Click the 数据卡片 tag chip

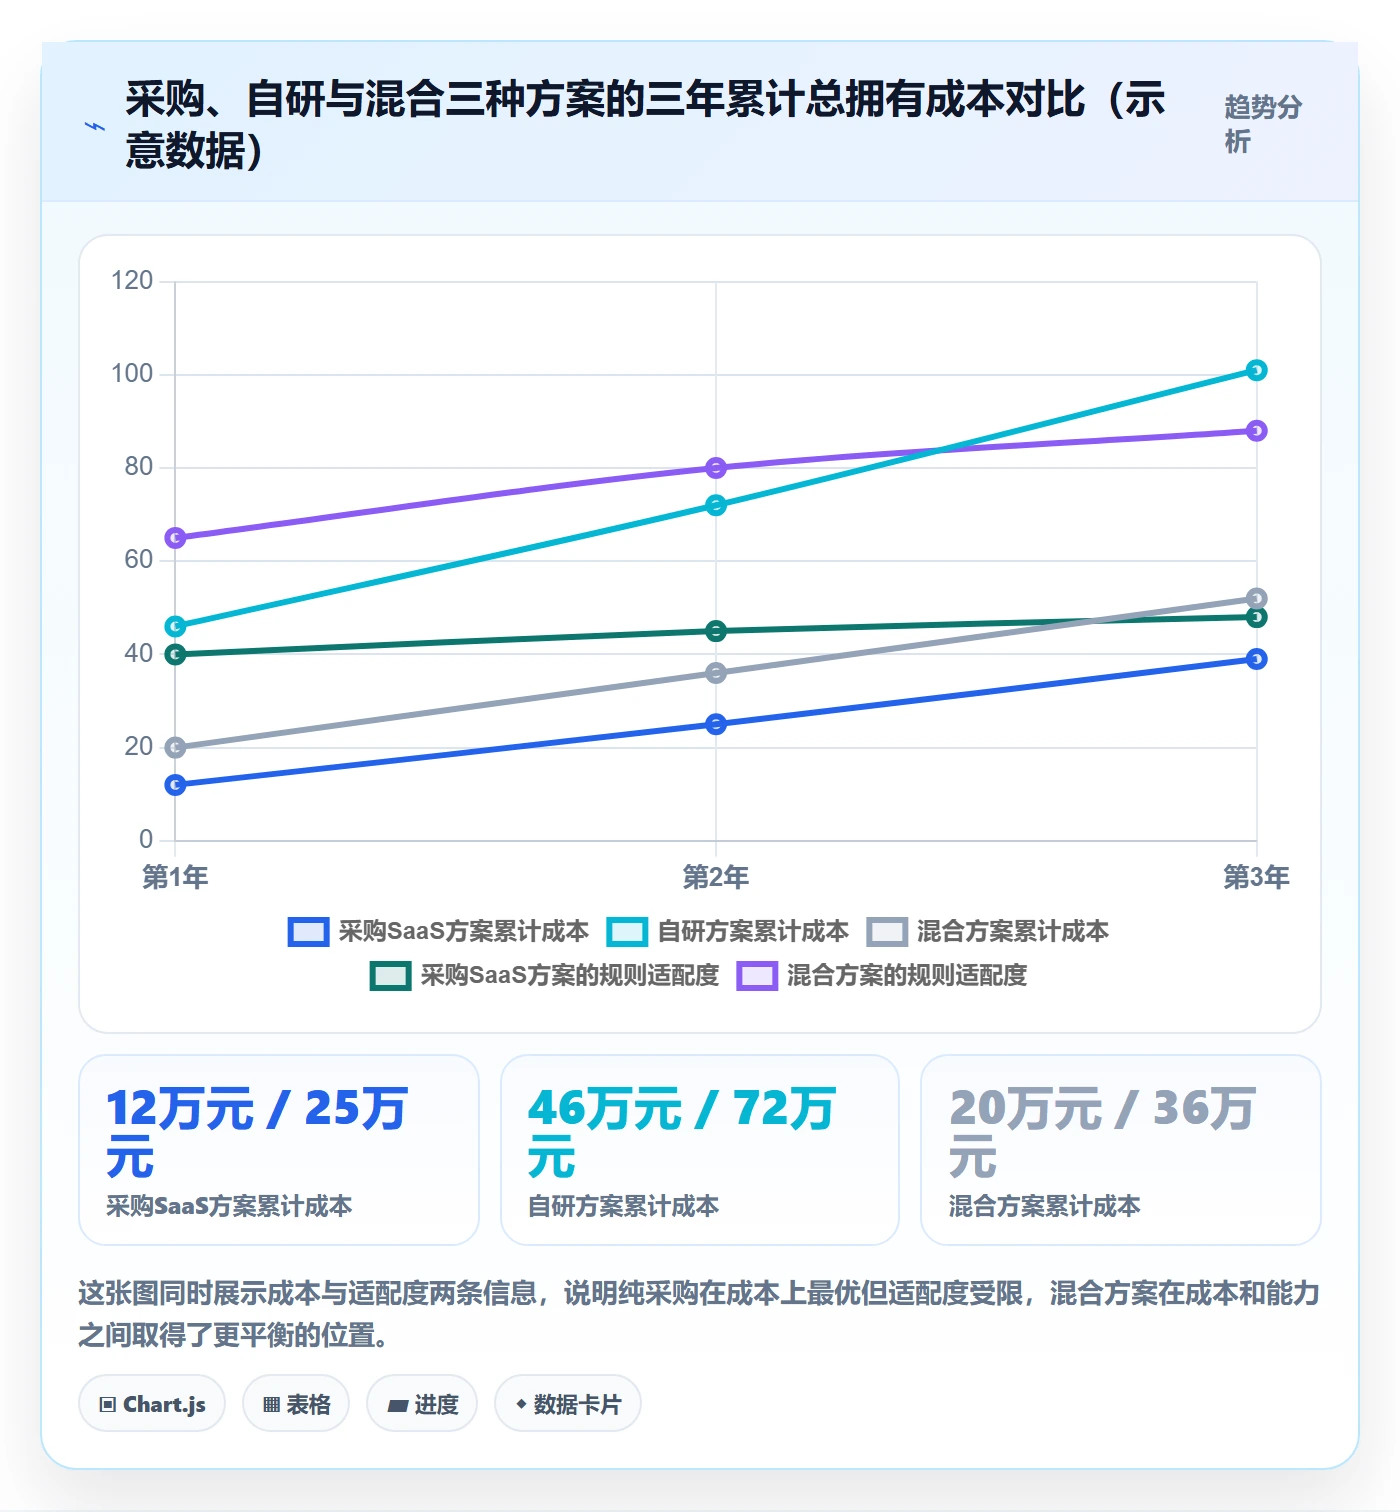point(568,1404)
